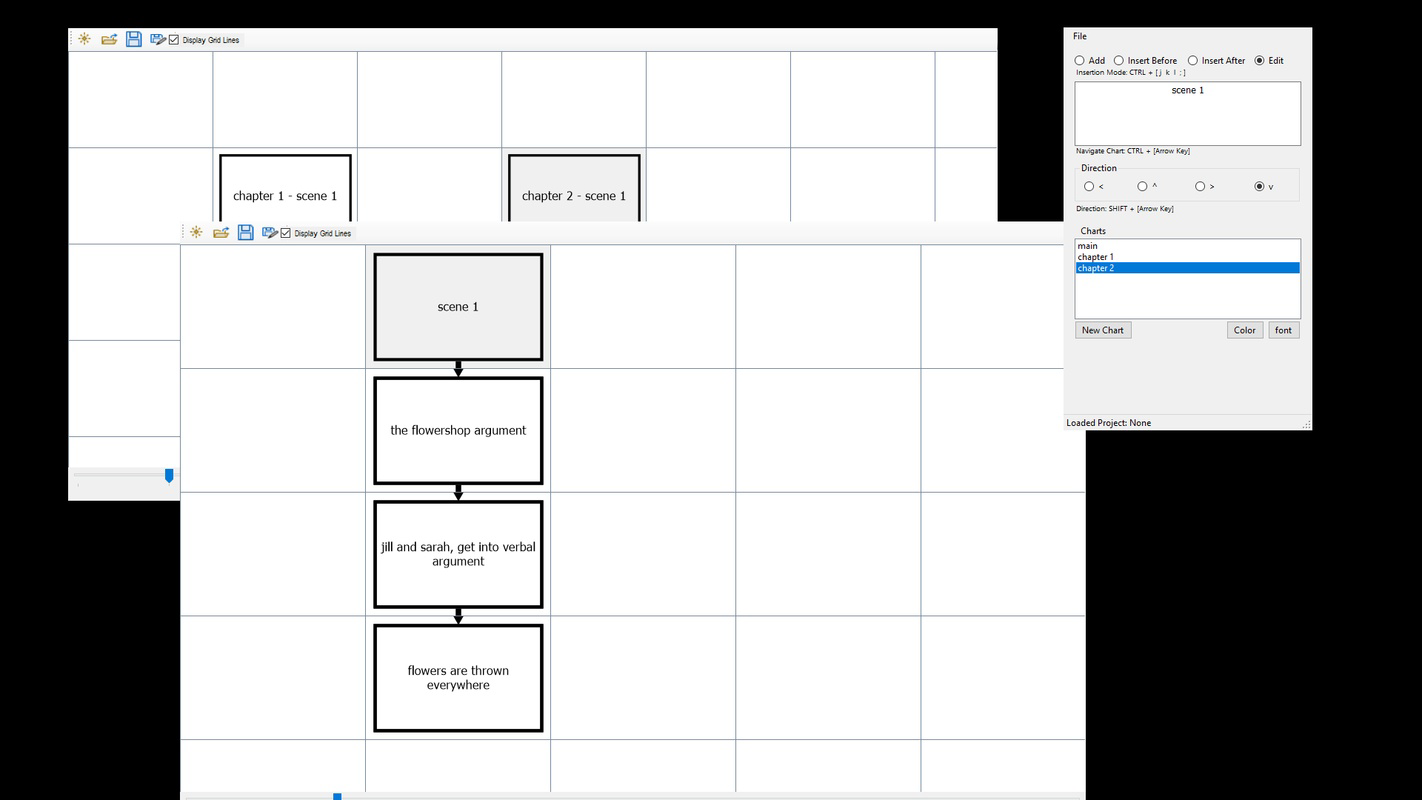The height and width of the screenshot is (800, 1422).
Task: Click the 'scene 1' text edit box
Action: tap(1188, 114)
